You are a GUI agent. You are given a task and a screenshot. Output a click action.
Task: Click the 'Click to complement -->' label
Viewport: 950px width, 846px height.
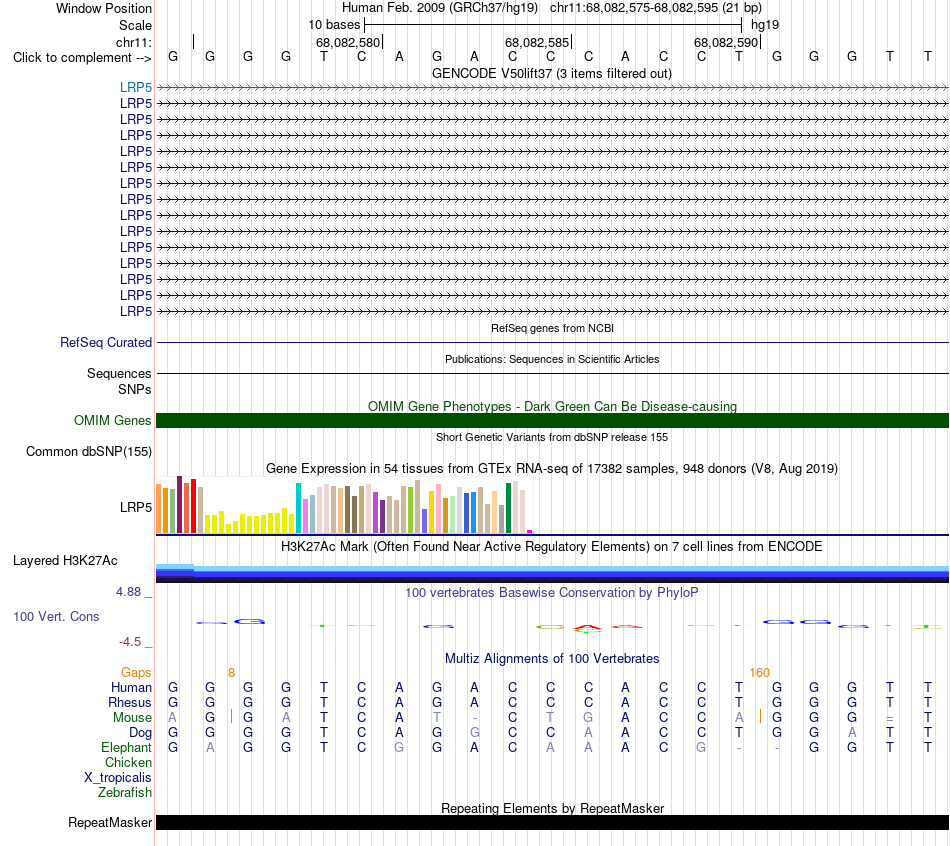pyautogui.click(x=82, y=58)
